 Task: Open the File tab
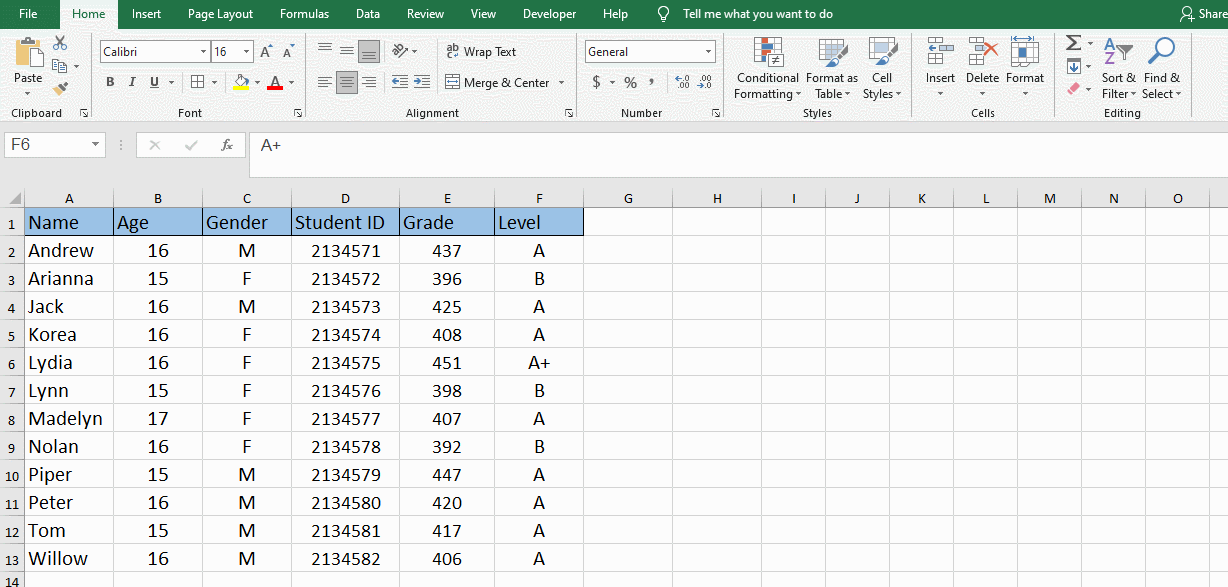pyautogui.click(x=28, y=14)
